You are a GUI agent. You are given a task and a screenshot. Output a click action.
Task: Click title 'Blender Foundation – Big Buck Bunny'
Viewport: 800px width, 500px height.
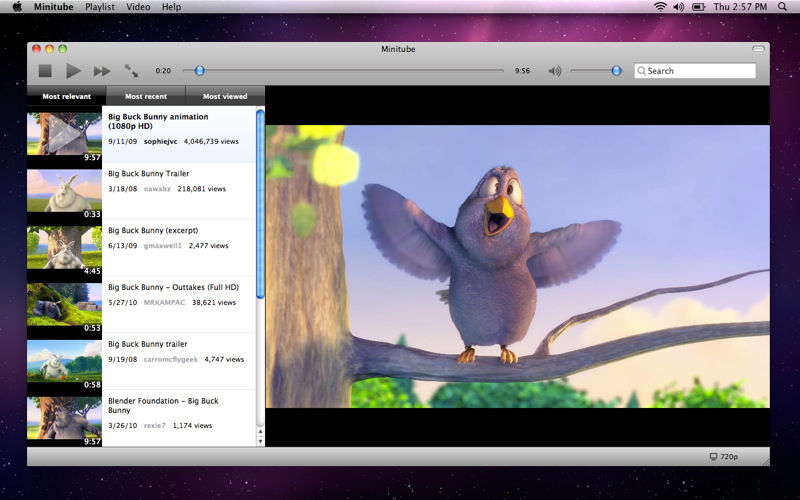[x=163, y=406]
